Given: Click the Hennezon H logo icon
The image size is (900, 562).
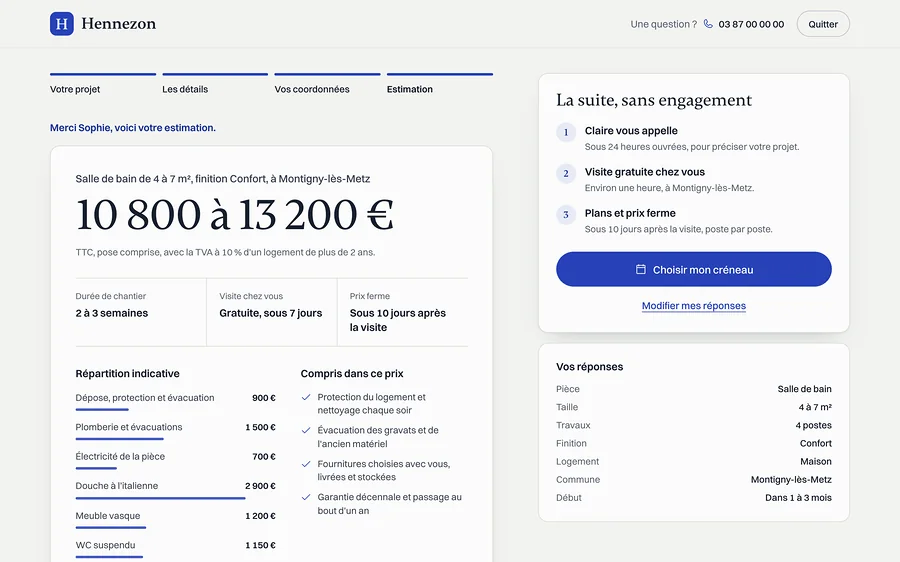Looking at the screenshot, I should pyautogui.click(x=61, y=24).
